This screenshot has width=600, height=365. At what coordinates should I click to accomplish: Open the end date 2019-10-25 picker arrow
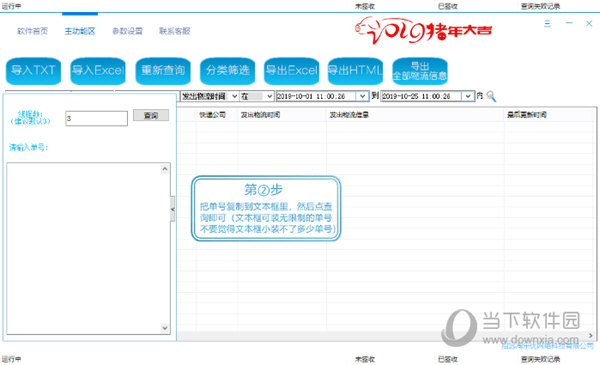point(468,96)
